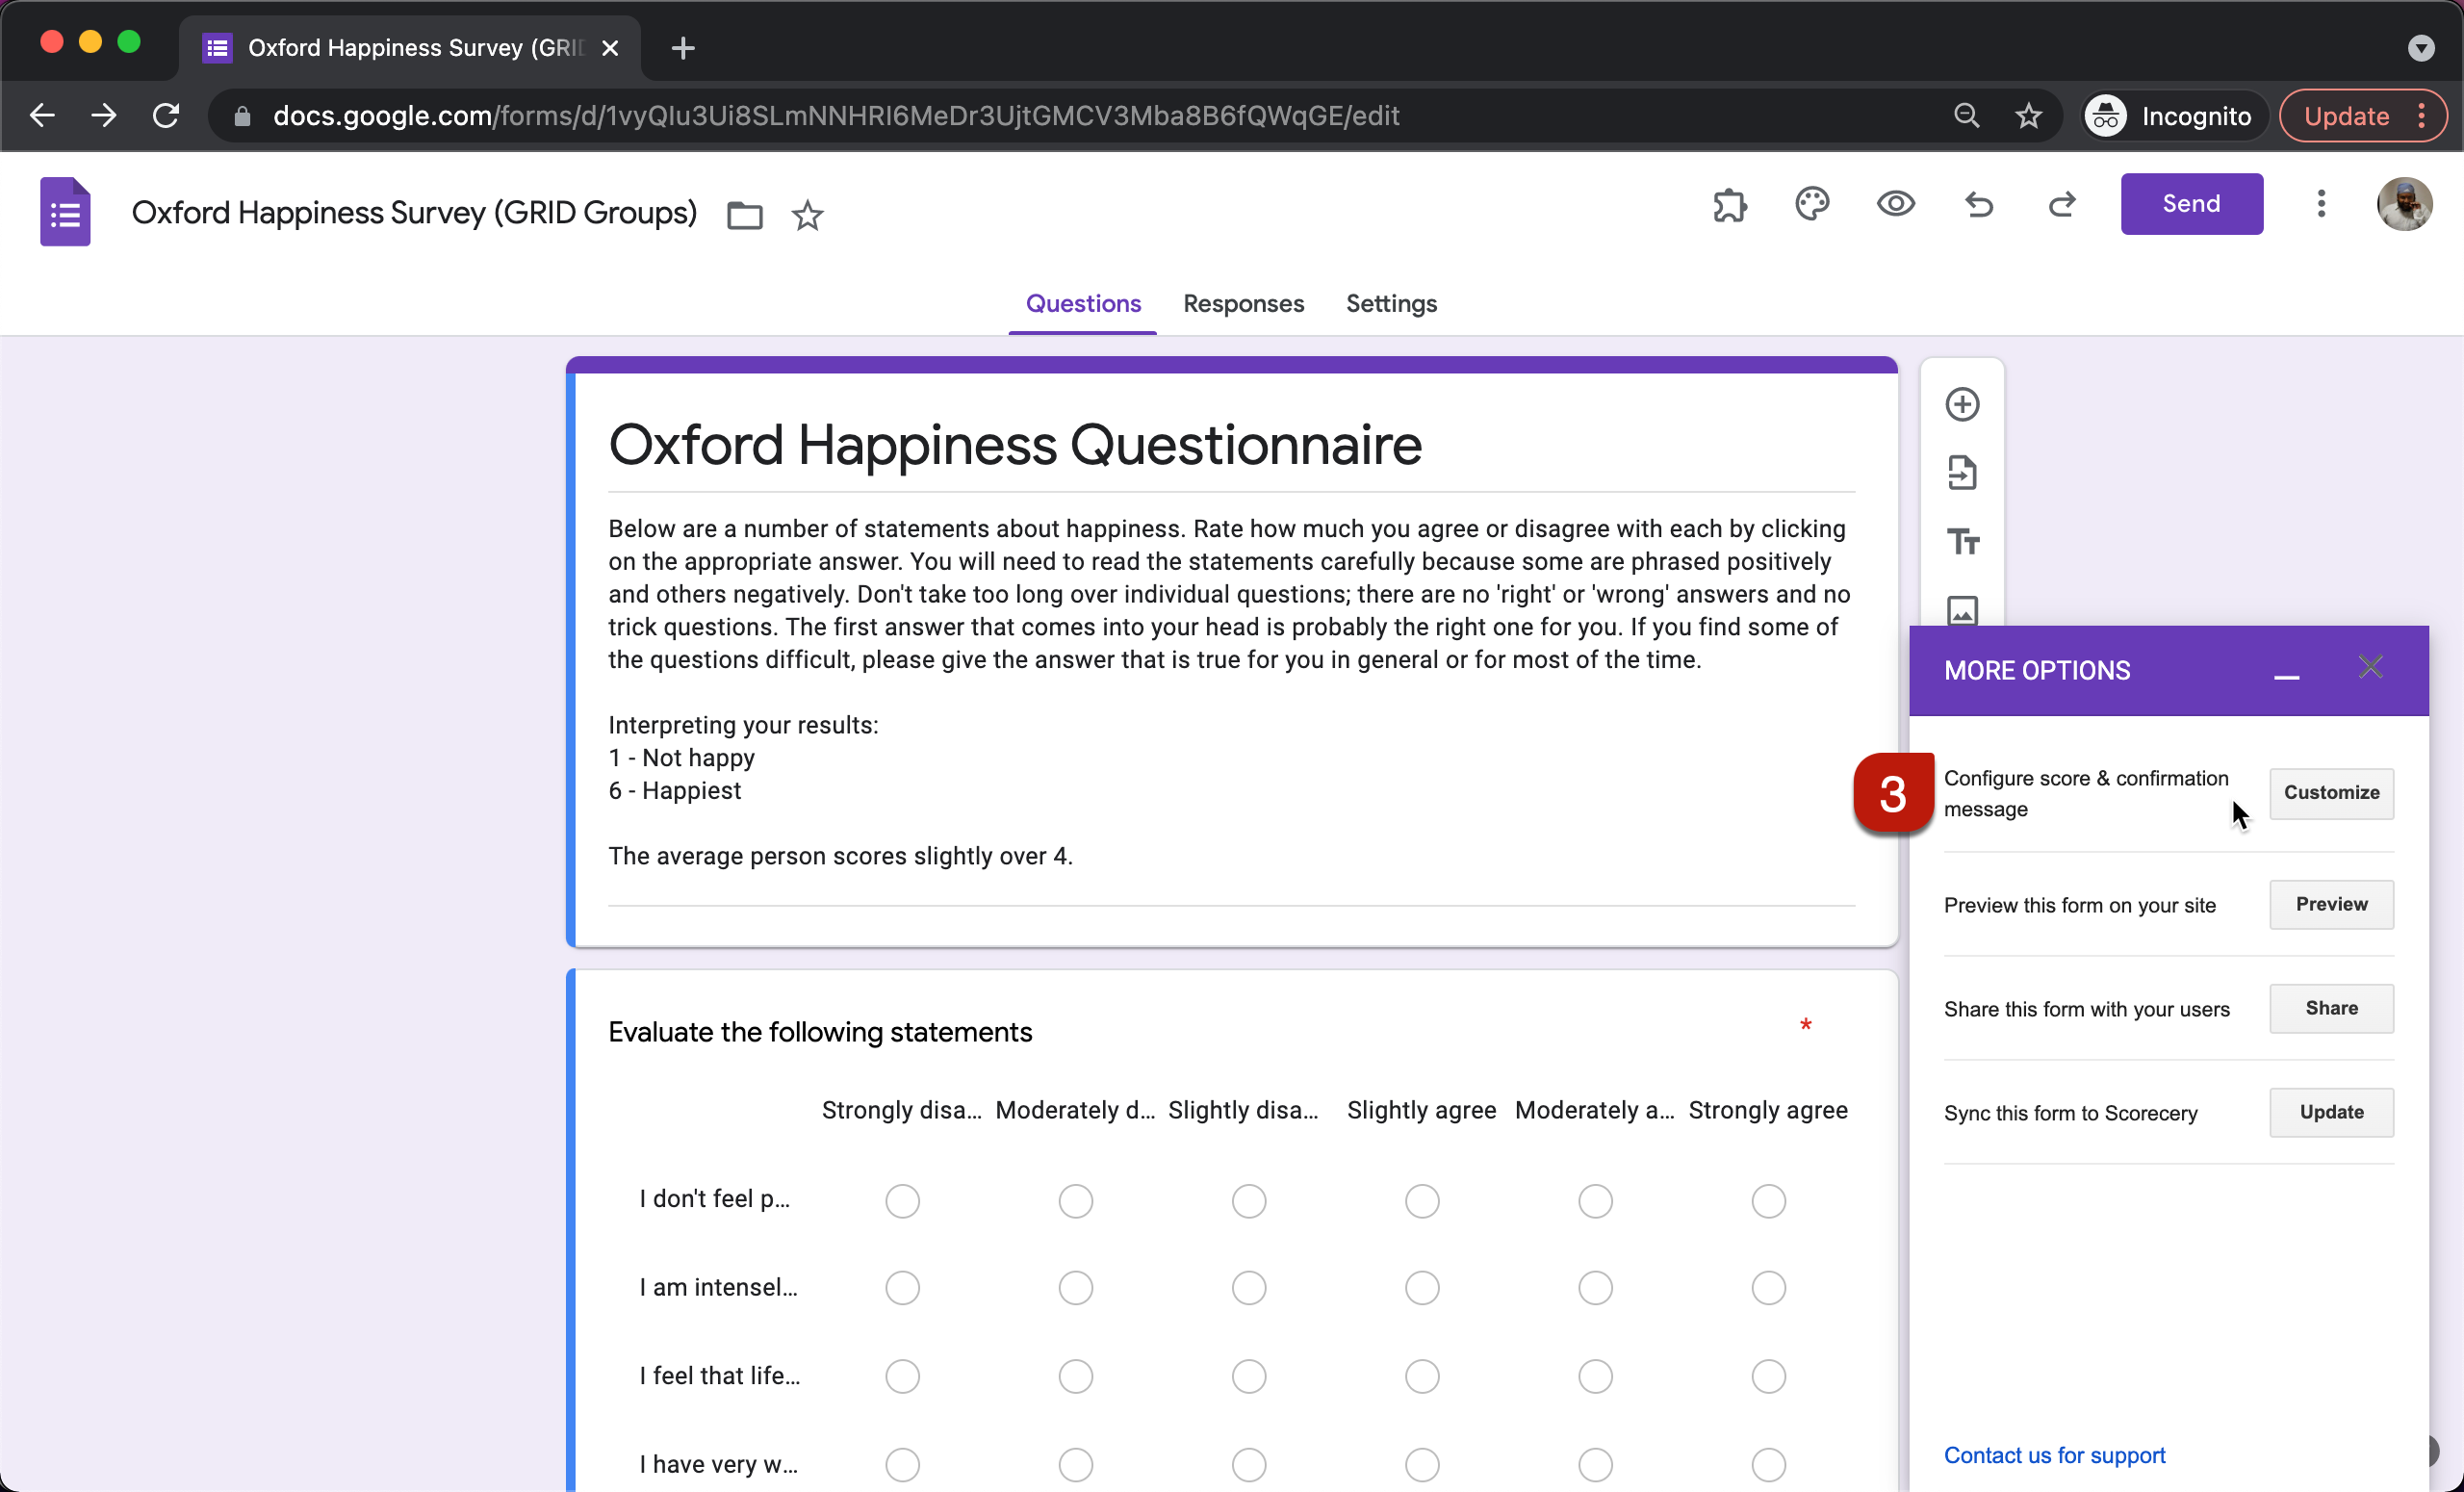Select Strongly agree for "I don't feel p..."
This screenshot has height=1492, width=2464.
point(1768,1201)
